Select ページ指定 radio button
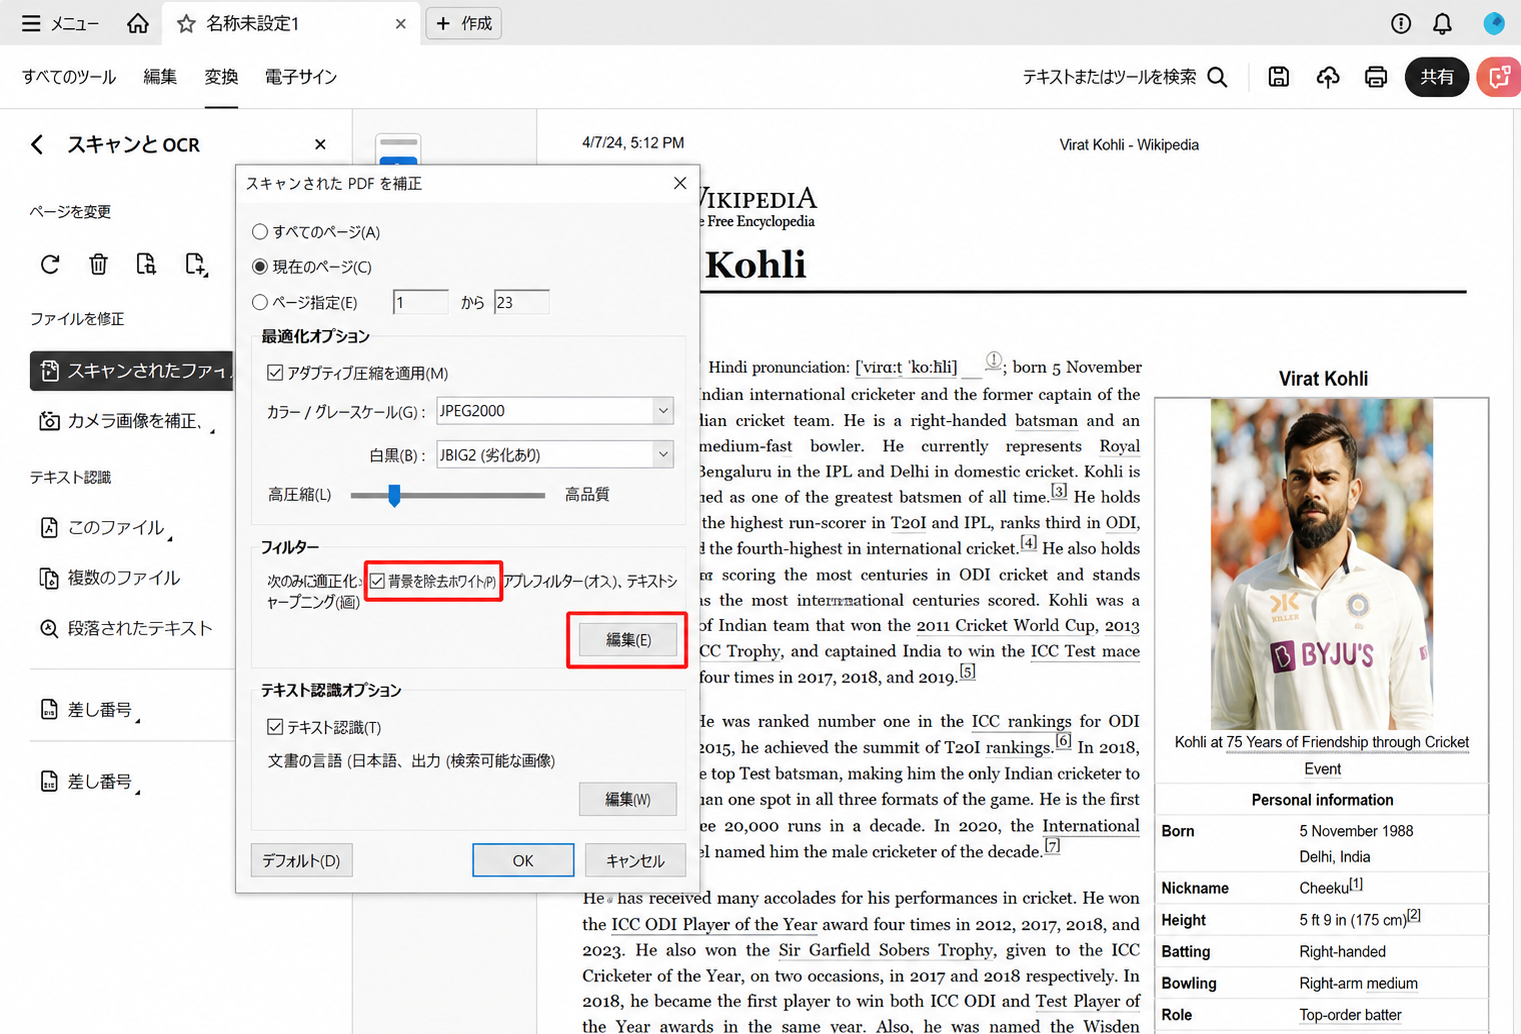The height and width of the screenshot is (1034, 1521). click(x=260, y=302)
